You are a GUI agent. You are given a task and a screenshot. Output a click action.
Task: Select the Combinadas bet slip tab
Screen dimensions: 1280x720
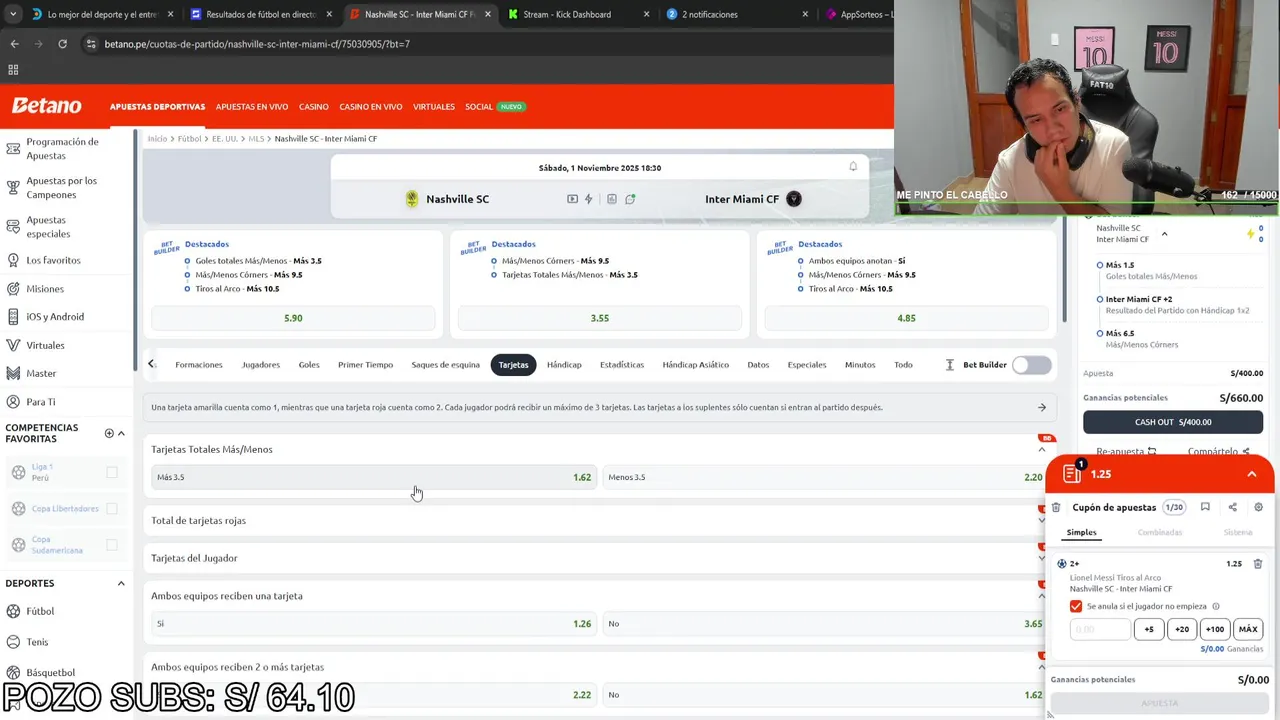[x=1160, y=532]
